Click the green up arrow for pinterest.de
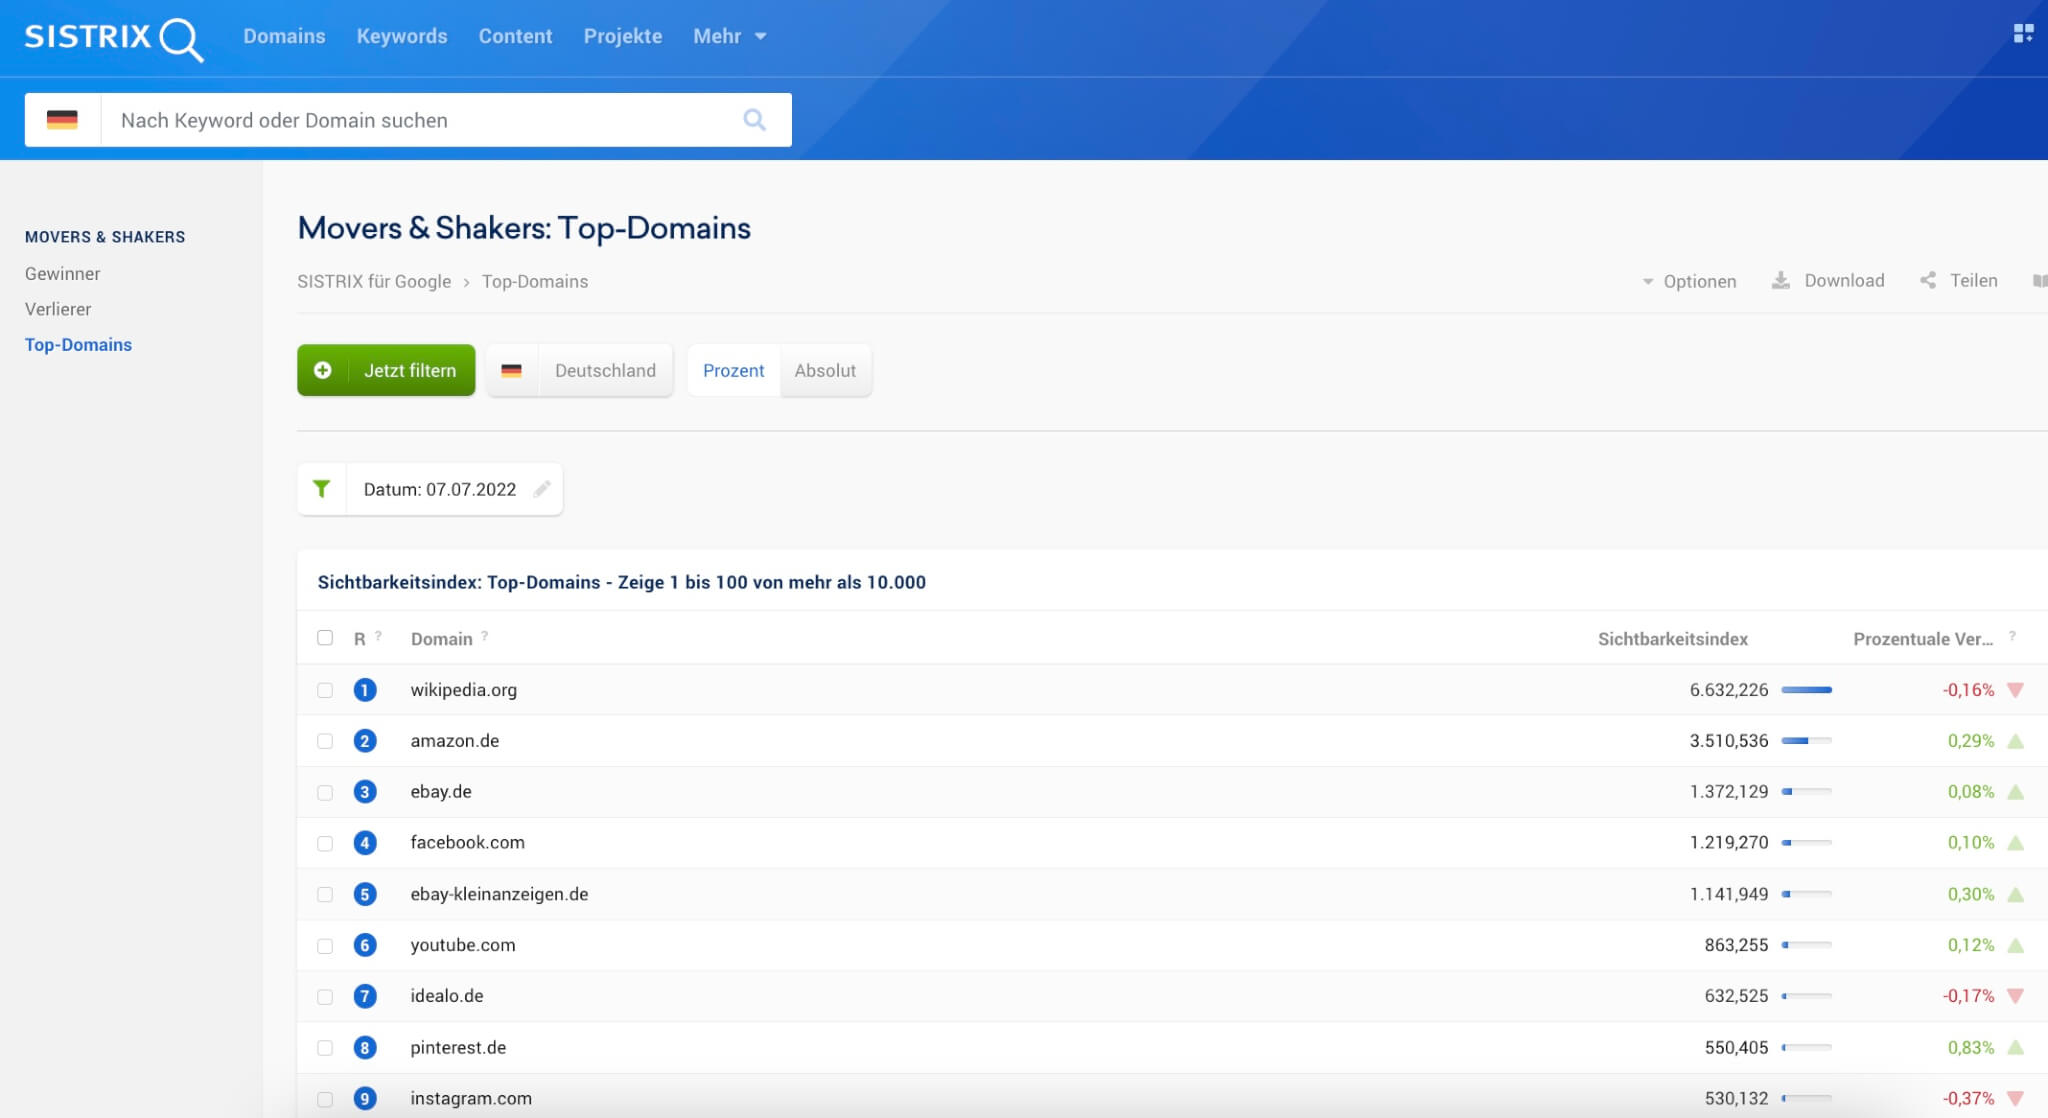The image size is (2048, 1118). (x=2015, y=1047)
